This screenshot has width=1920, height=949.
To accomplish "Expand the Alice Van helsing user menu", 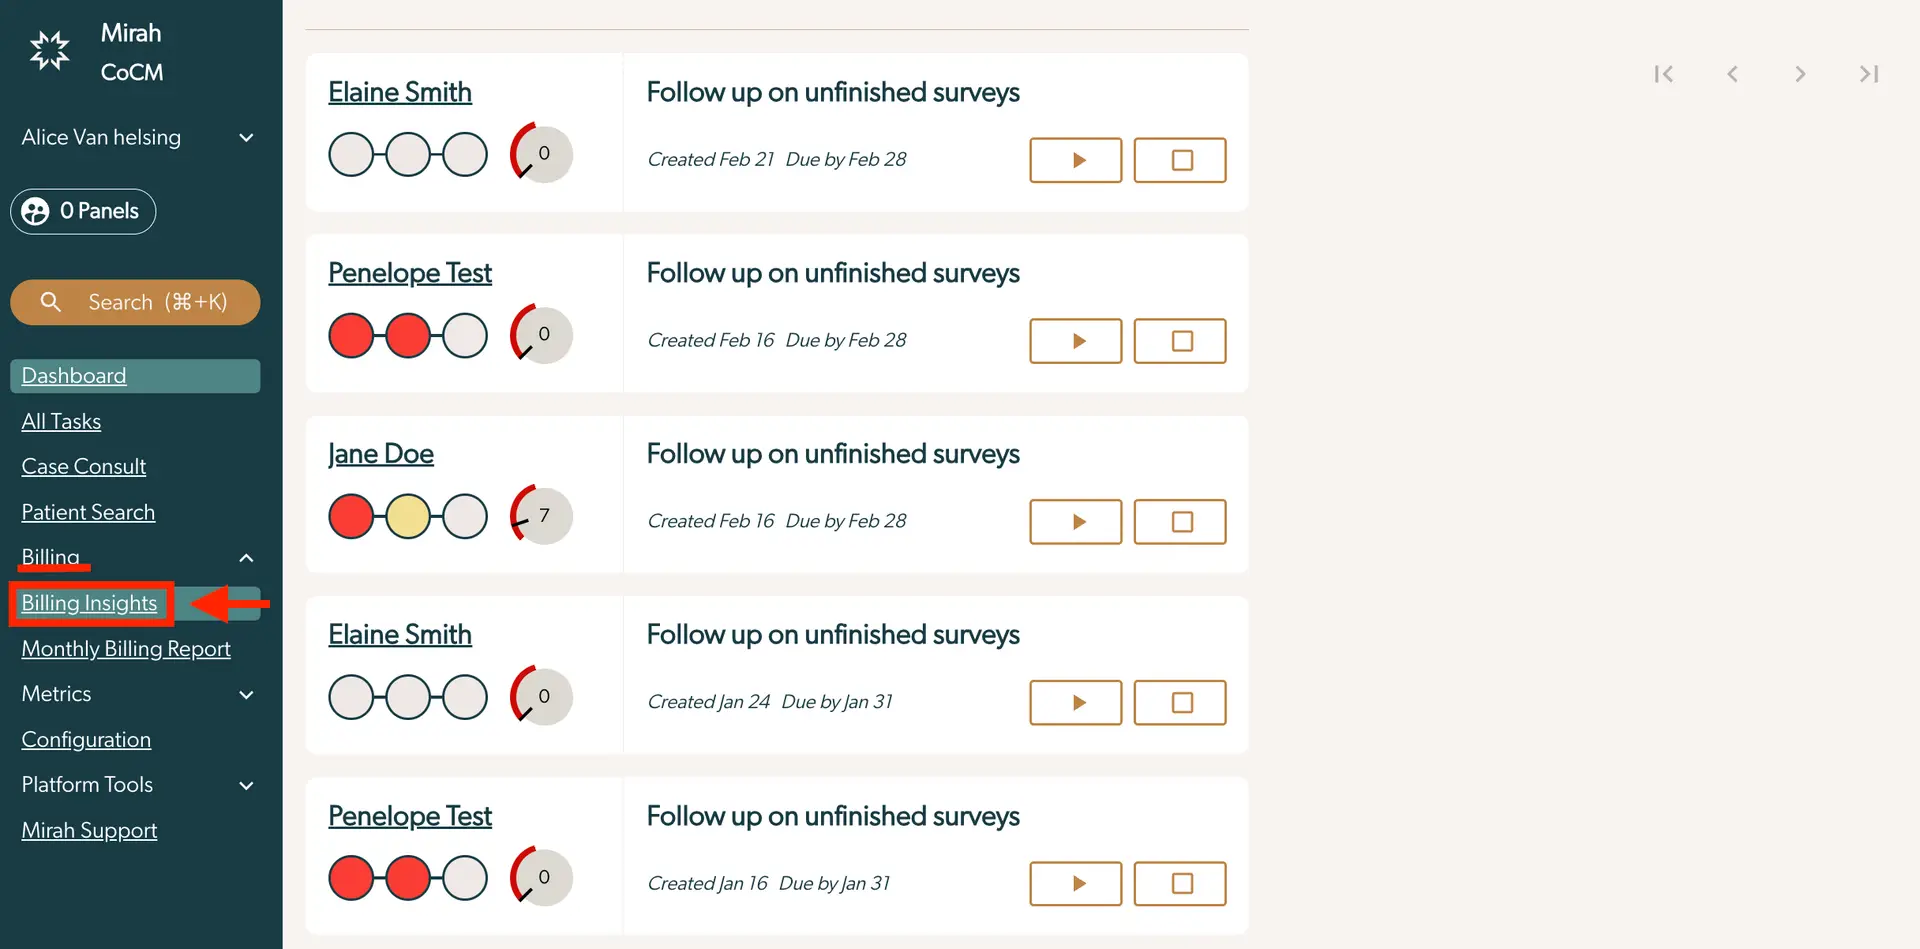I will (x=246, y=137).
